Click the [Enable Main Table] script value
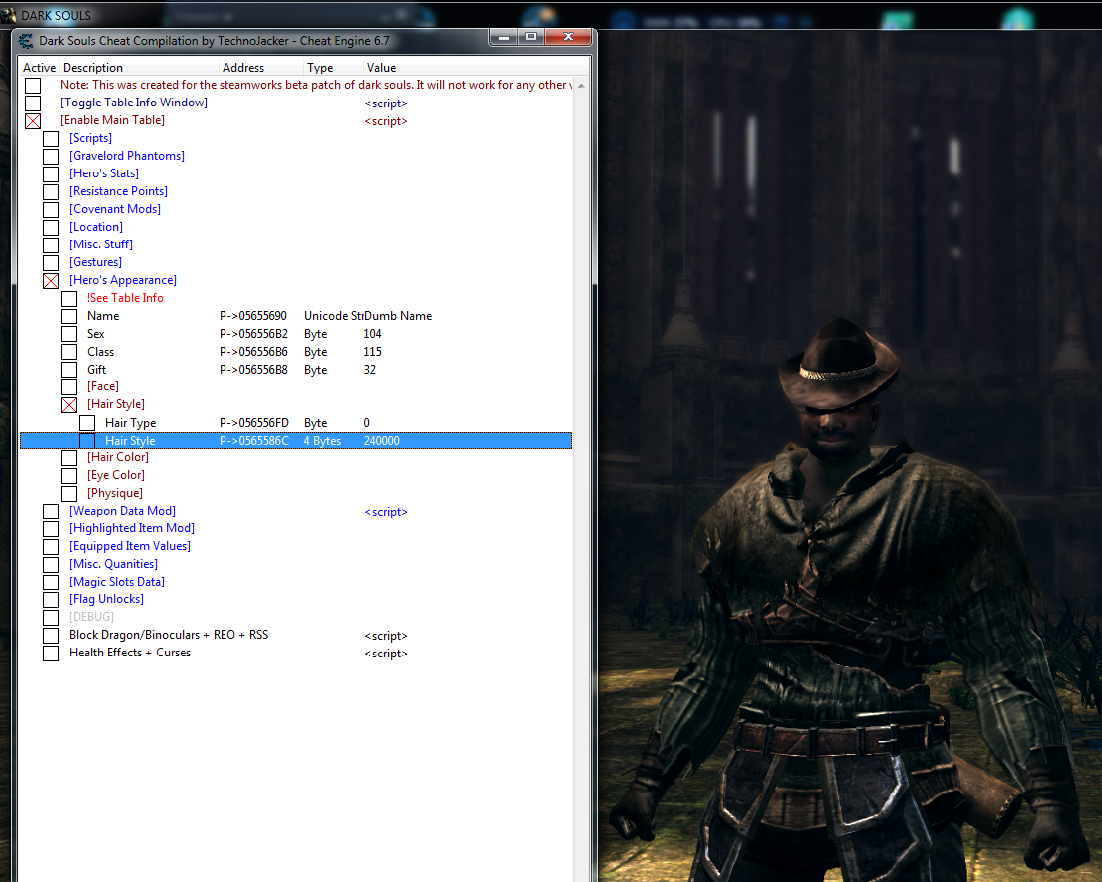 point(386,121)
